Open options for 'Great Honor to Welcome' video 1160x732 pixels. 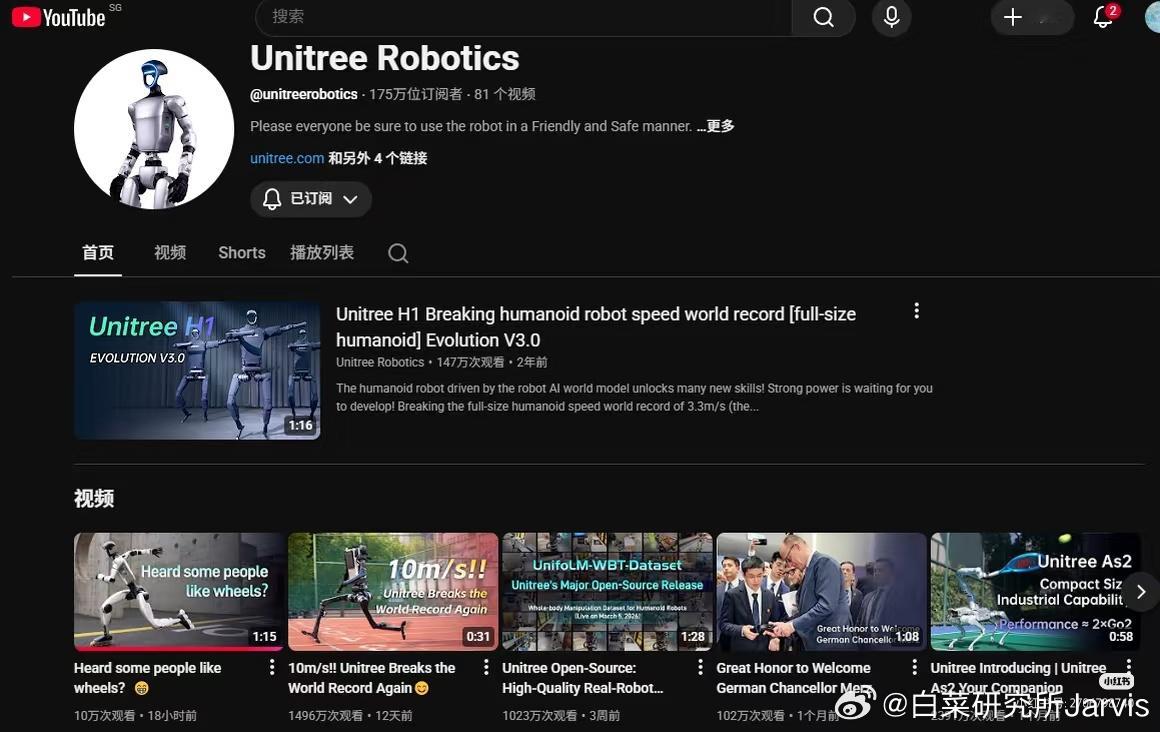(x=914, y=668)
